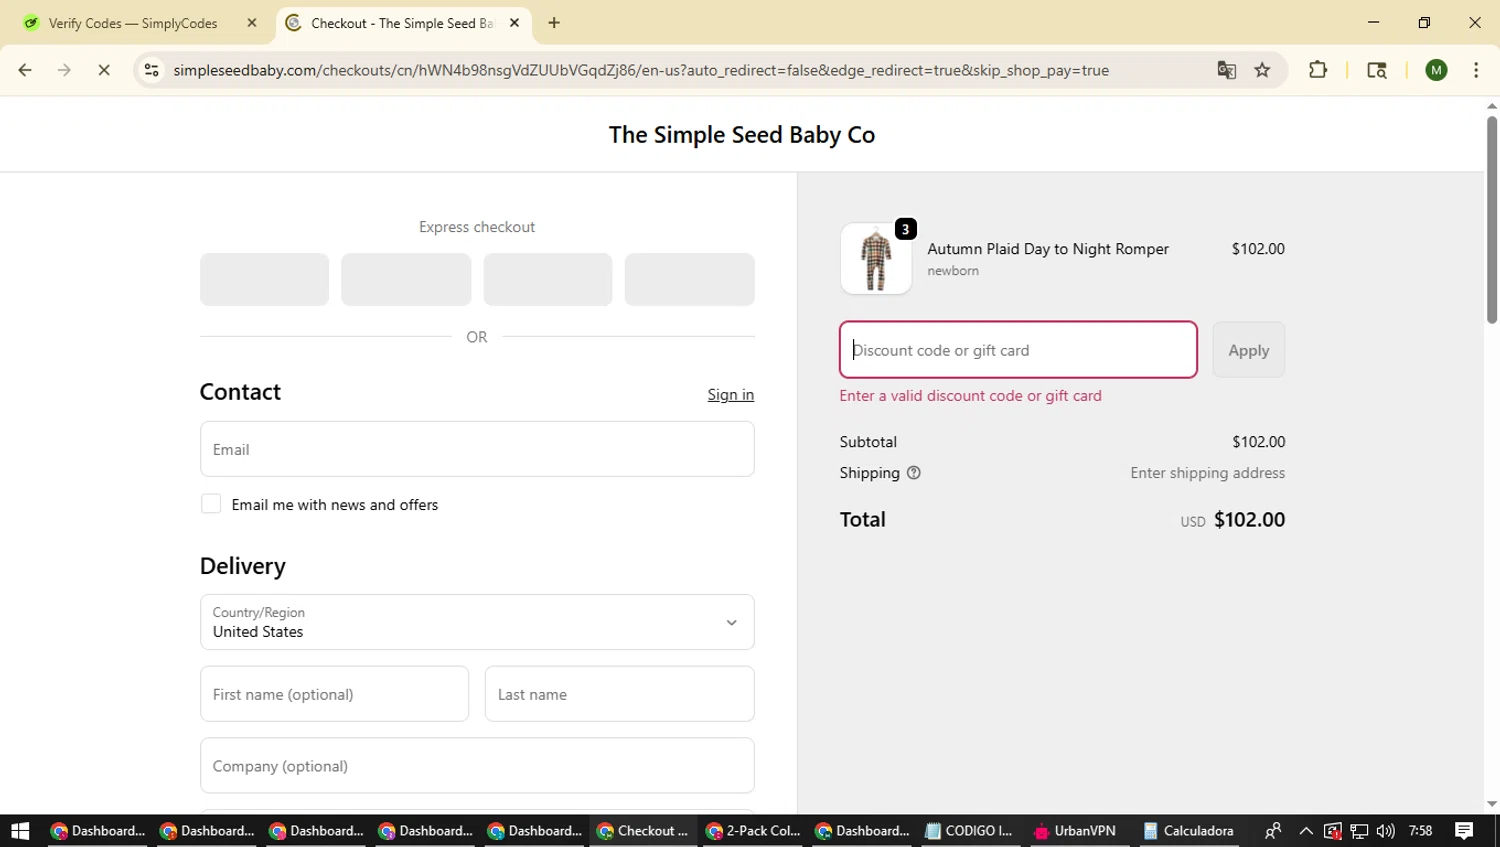
Task: Click the page vertical scrollbar thumb
Action: pyautogui.click(x=1491, y=220)
